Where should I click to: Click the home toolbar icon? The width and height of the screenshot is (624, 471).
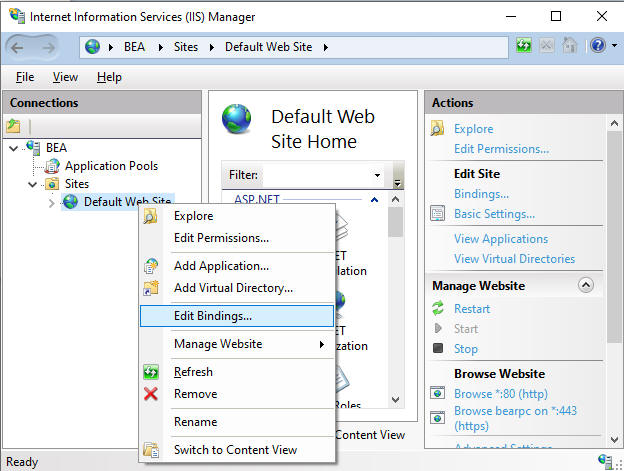coord(569,45)
